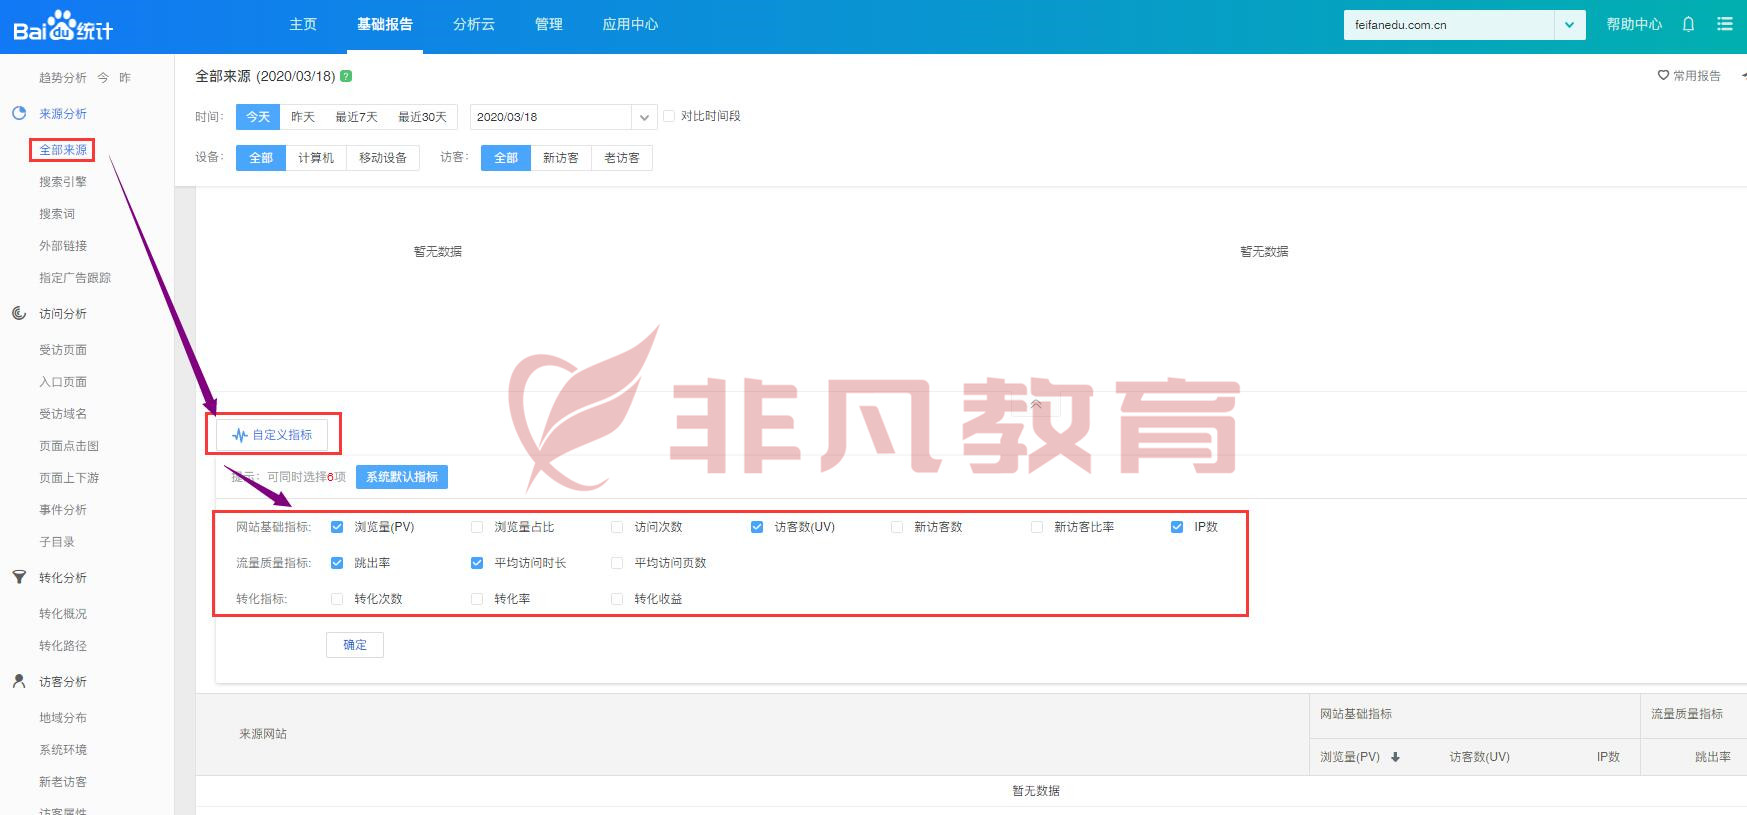Screen dimensions: 1747x815
Task: Select 今天 time range
Action: (x=258, y=117)
